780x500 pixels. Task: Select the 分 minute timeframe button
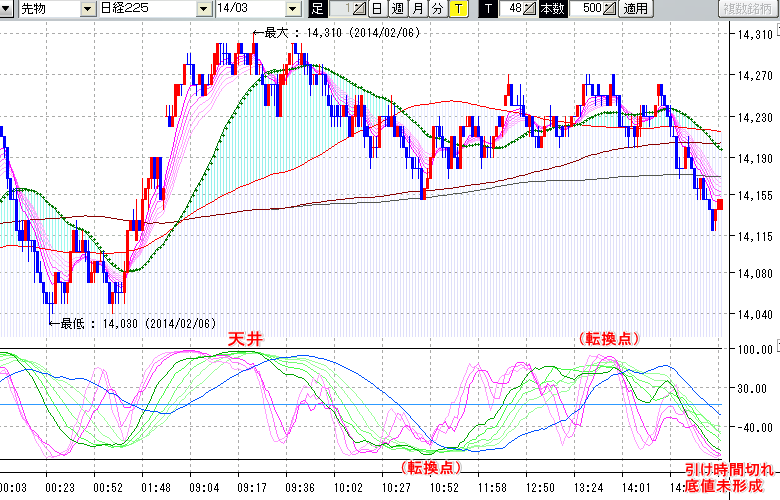[x=437, y=9]
